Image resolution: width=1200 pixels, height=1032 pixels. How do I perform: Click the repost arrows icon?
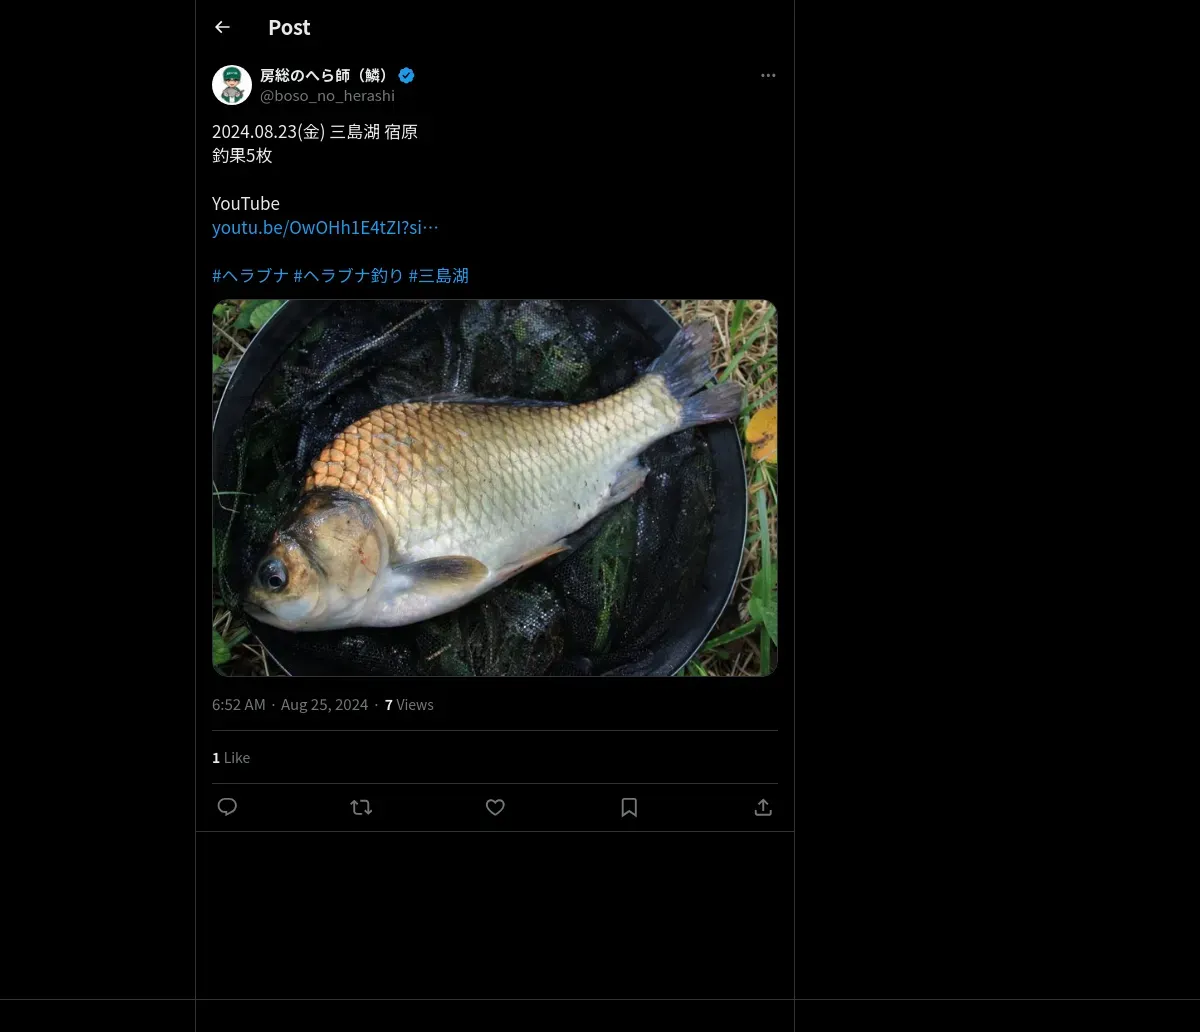pos(361,807)
